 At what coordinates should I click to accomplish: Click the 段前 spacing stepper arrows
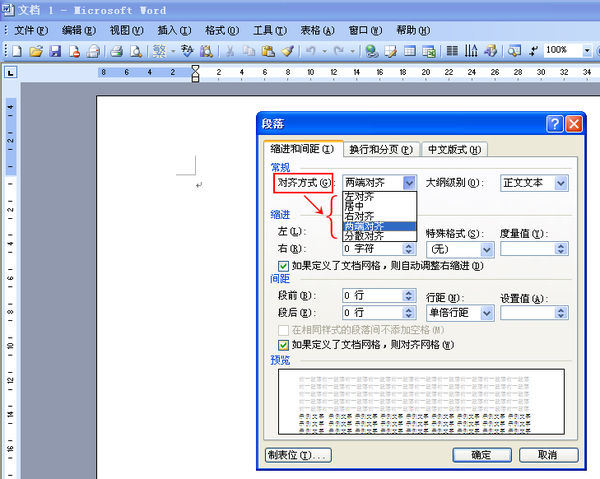[409, 295]
